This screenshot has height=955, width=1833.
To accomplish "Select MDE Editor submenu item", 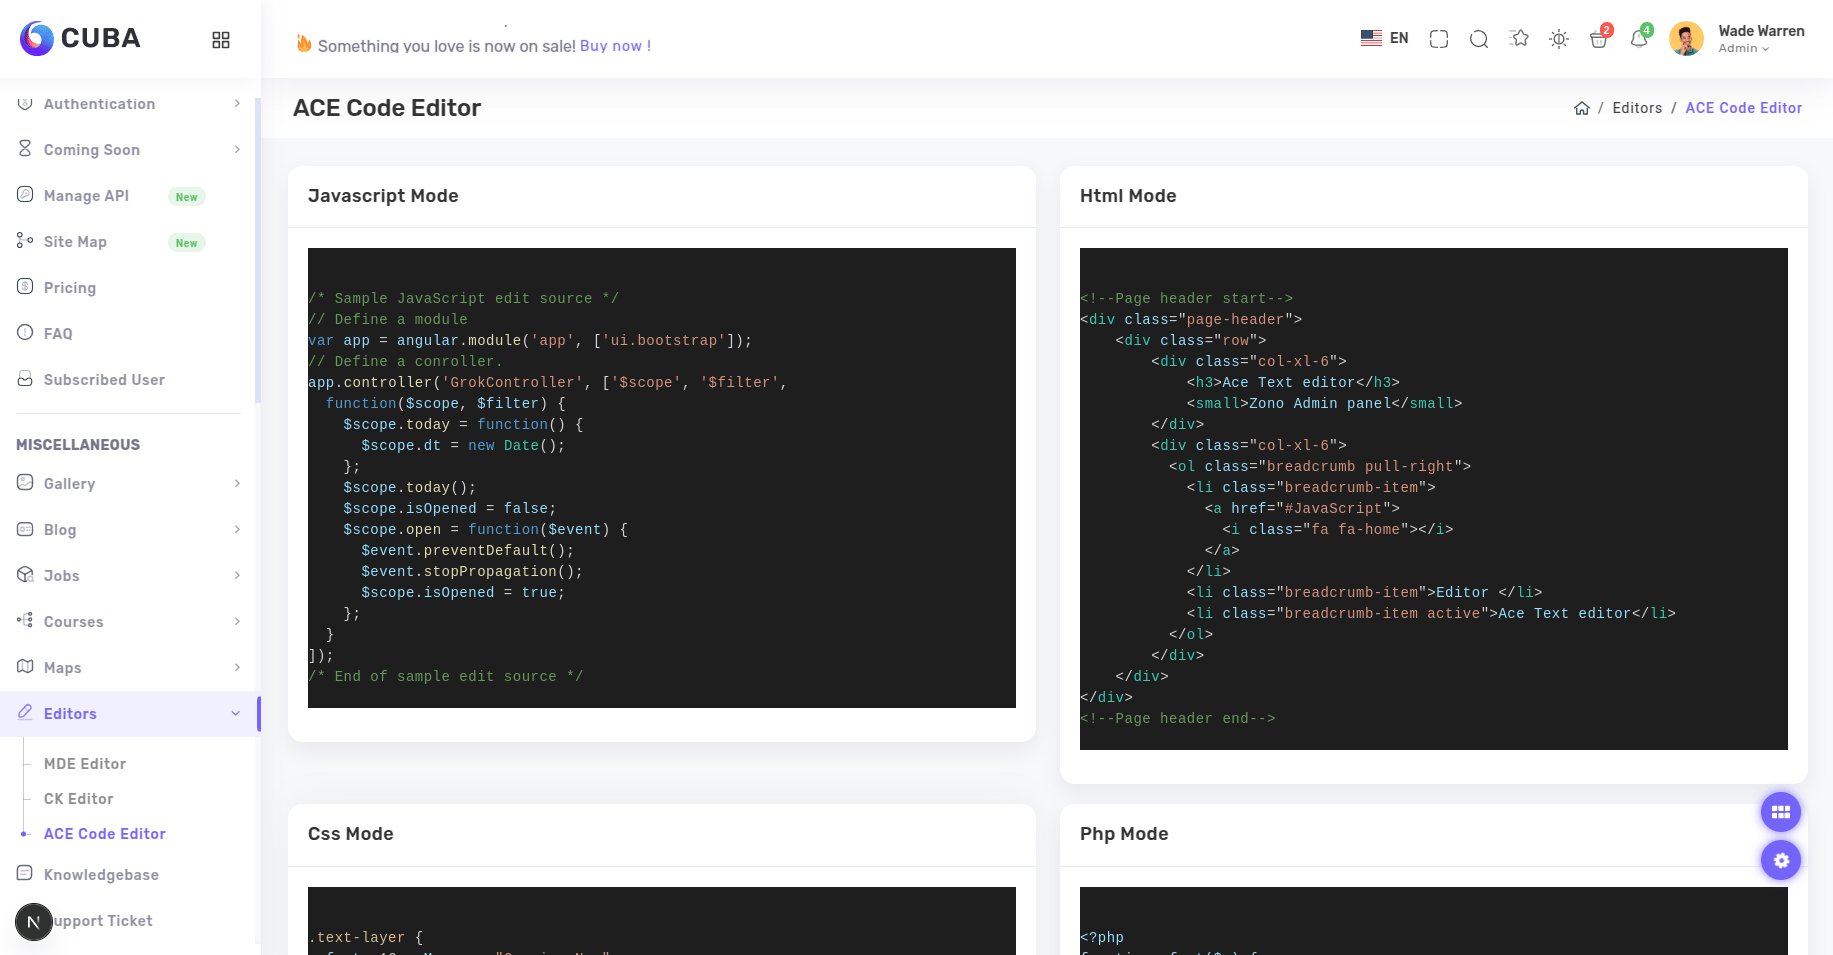I will click(85, 764).
